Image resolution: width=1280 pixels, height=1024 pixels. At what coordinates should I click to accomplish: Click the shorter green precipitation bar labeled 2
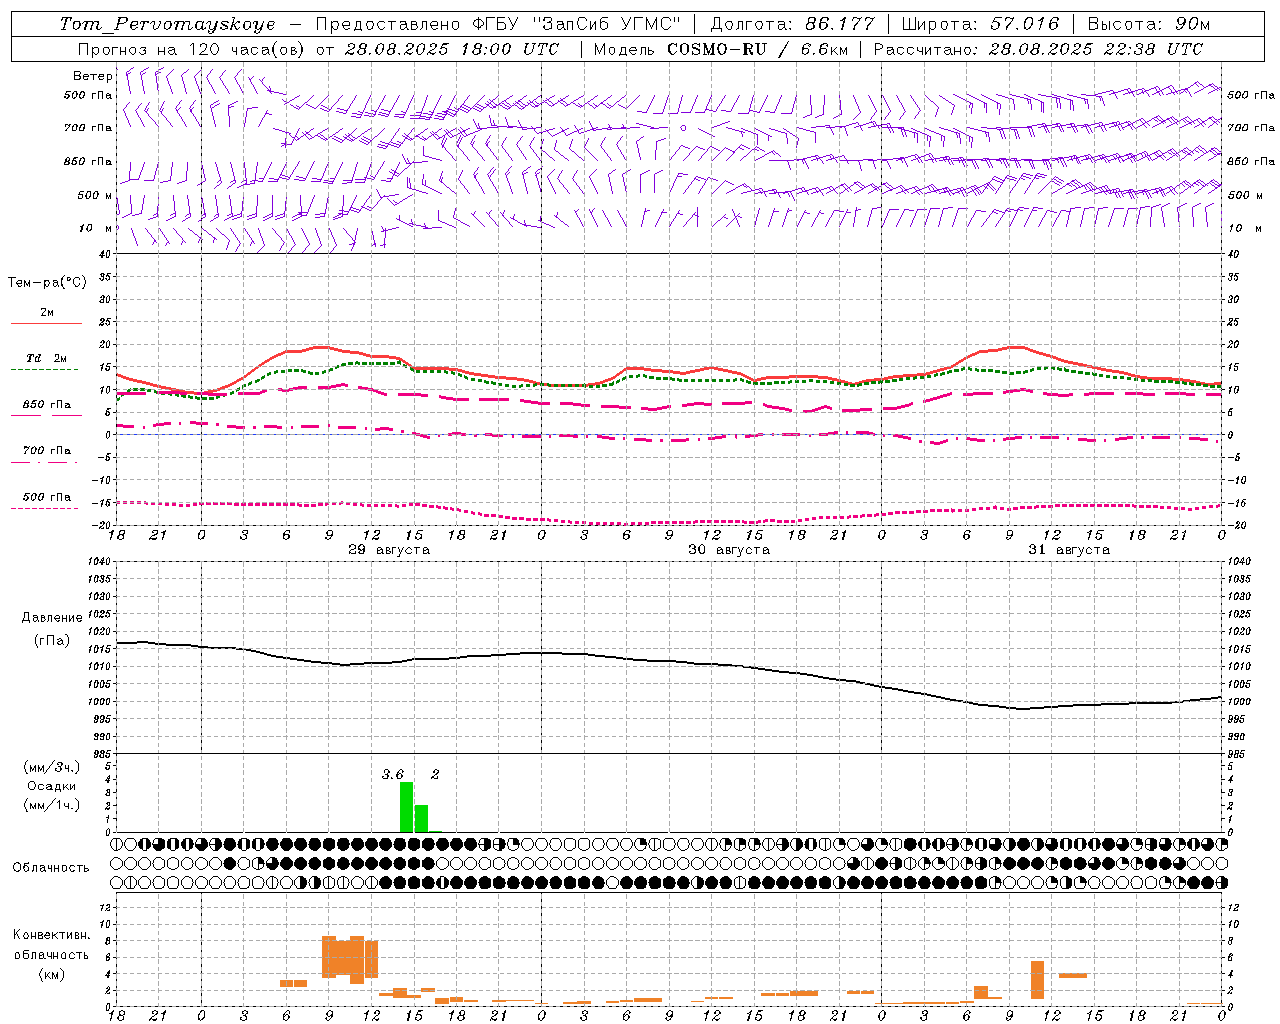pos(421,818)
